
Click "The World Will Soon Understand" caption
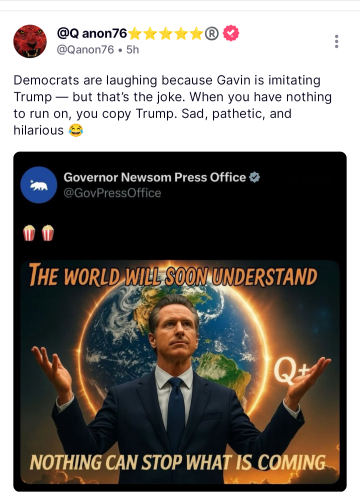(173, 275)
